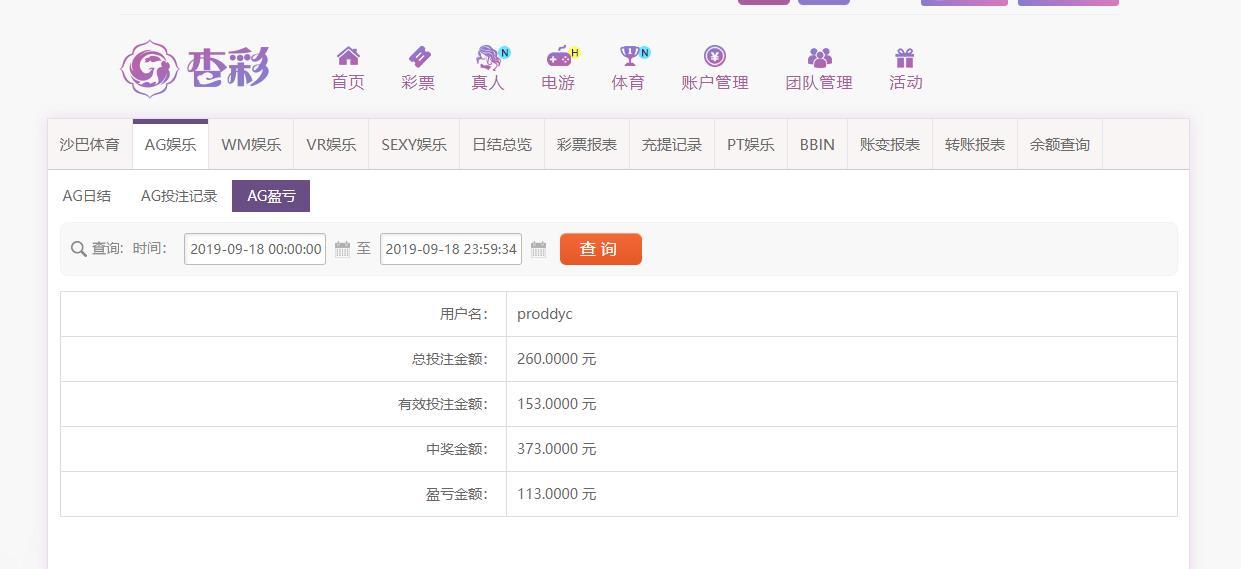Open calendar picker for start time
The height and width of the screenshot is (569, 1241).
tap(342, 249)
